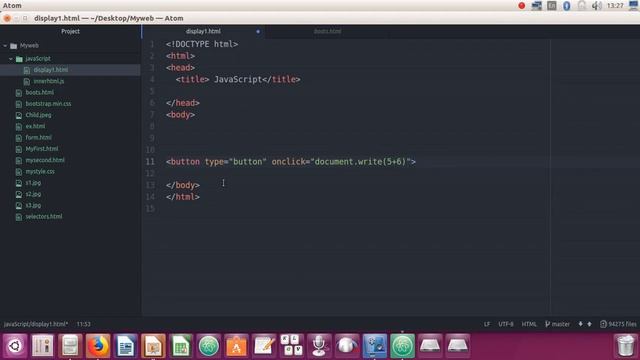Click the 13:27 clock

point(615,5)
